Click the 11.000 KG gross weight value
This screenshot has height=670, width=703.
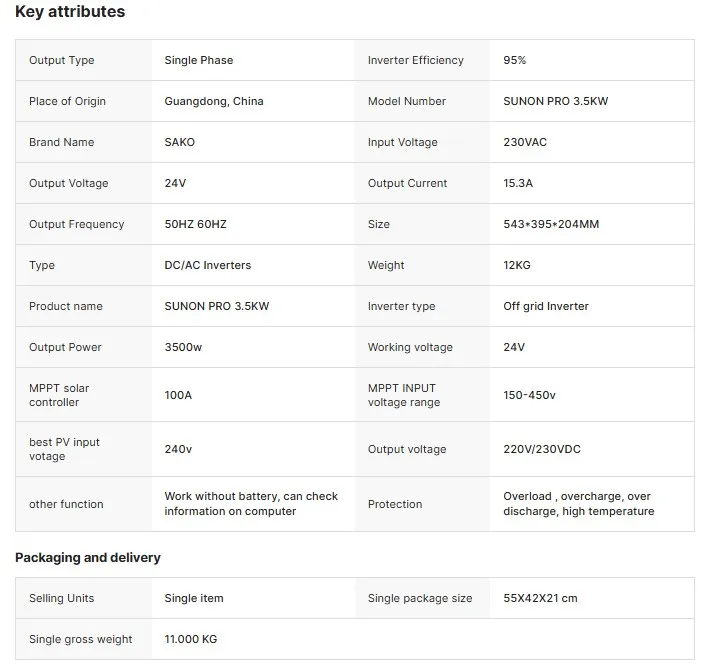pyautogui.click(x=191, y=639)
